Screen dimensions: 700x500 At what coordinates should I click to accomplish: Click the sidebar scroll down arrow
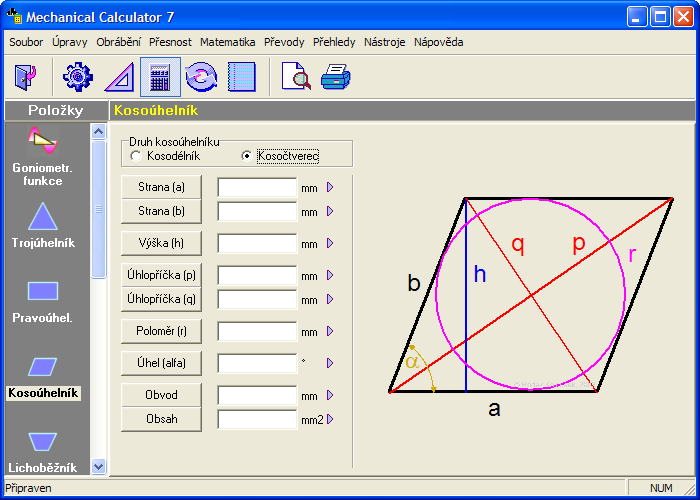[x=98, y=467]
